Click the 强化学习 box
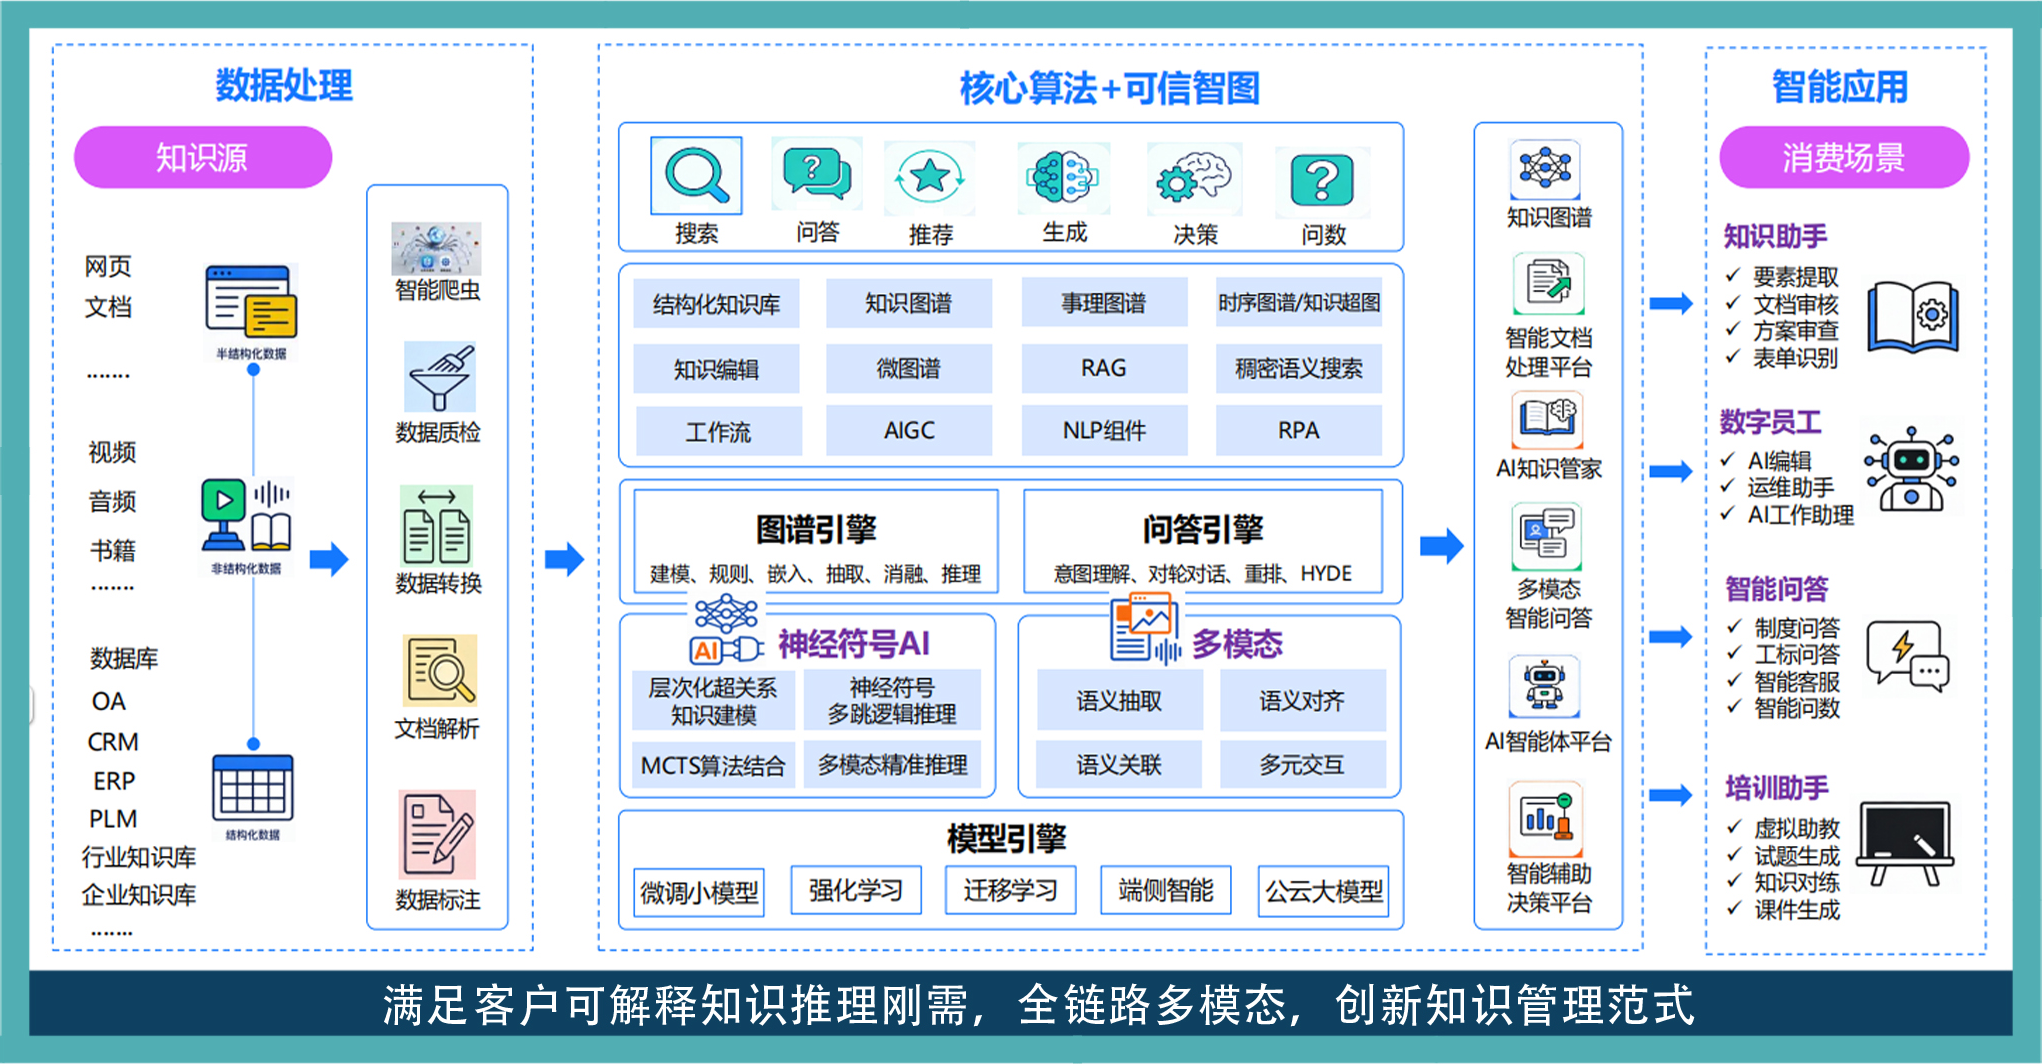The height and width of the screenshot is (1064, 2042). coord(855,890)
